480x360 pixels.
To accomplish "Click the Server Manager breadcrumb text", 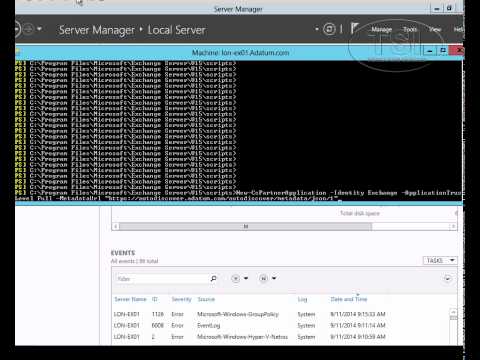I will tap(97, 30).
